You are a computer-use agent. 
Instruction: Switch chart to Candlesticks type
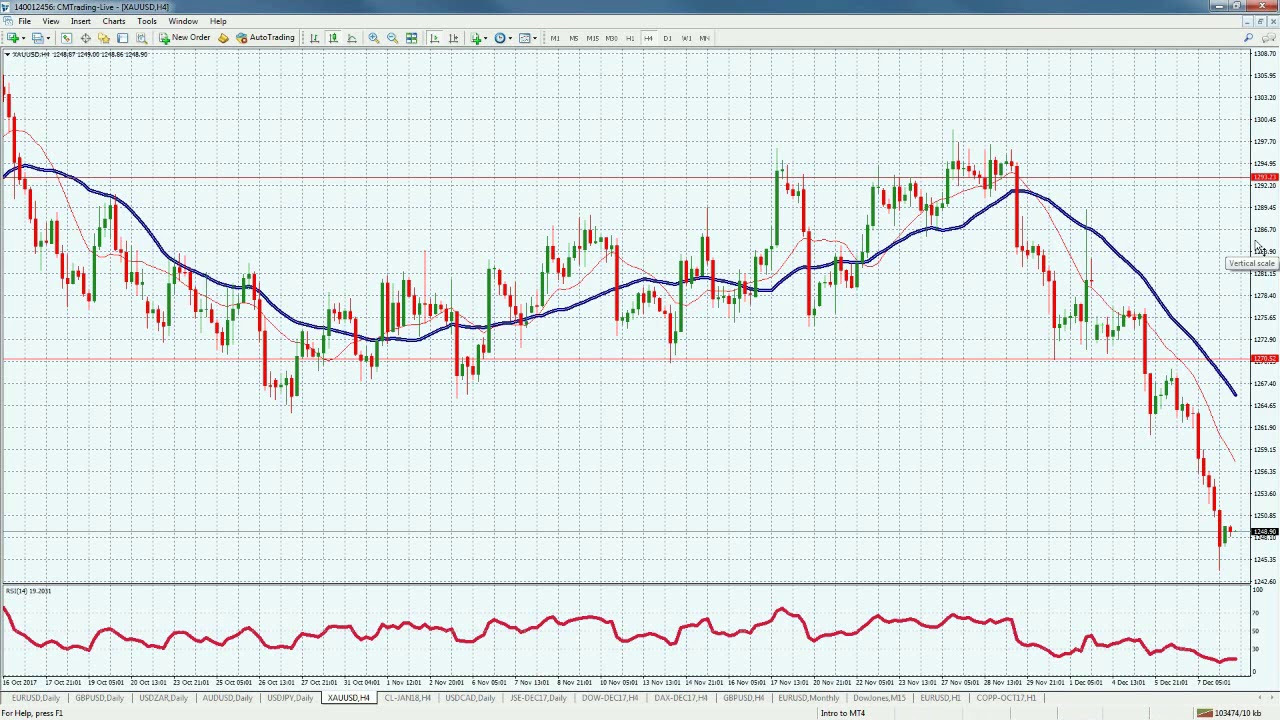(x=333, y=38)
